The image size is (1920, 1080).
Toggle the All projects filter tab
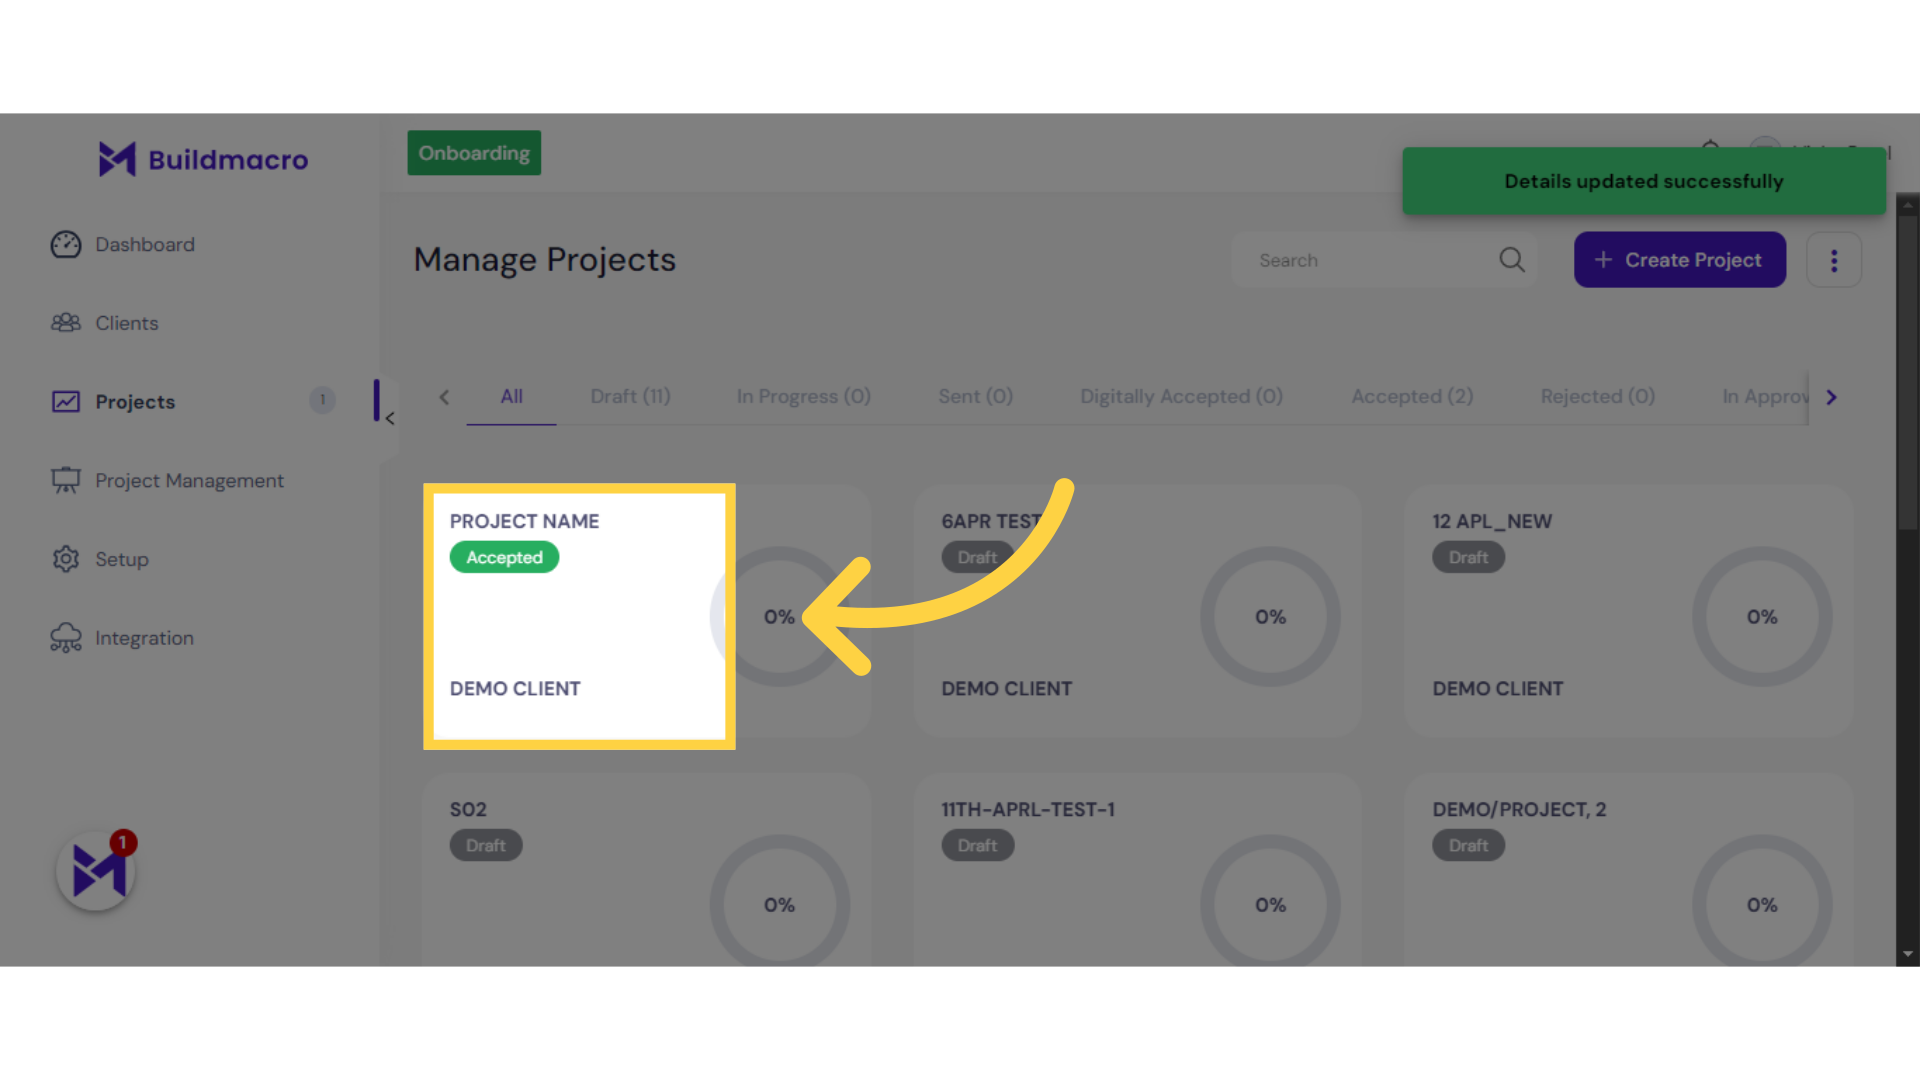click(x=512, y=396)
